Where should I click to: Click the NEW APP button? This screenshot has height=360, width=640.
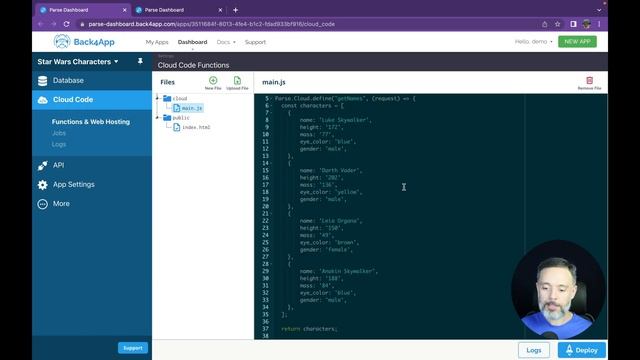pyautogui.click(x=577, y=42)
